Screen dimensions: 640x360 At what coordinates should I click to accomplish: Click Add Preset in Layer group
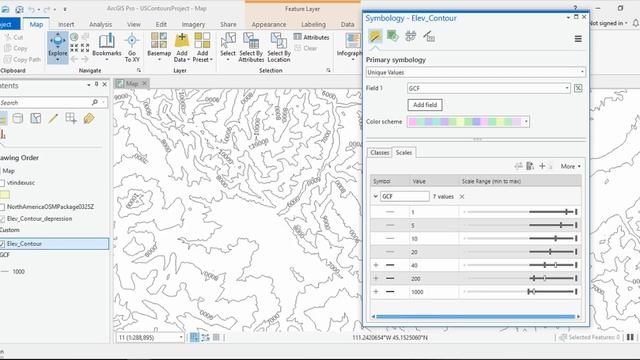tap(202, 47)
